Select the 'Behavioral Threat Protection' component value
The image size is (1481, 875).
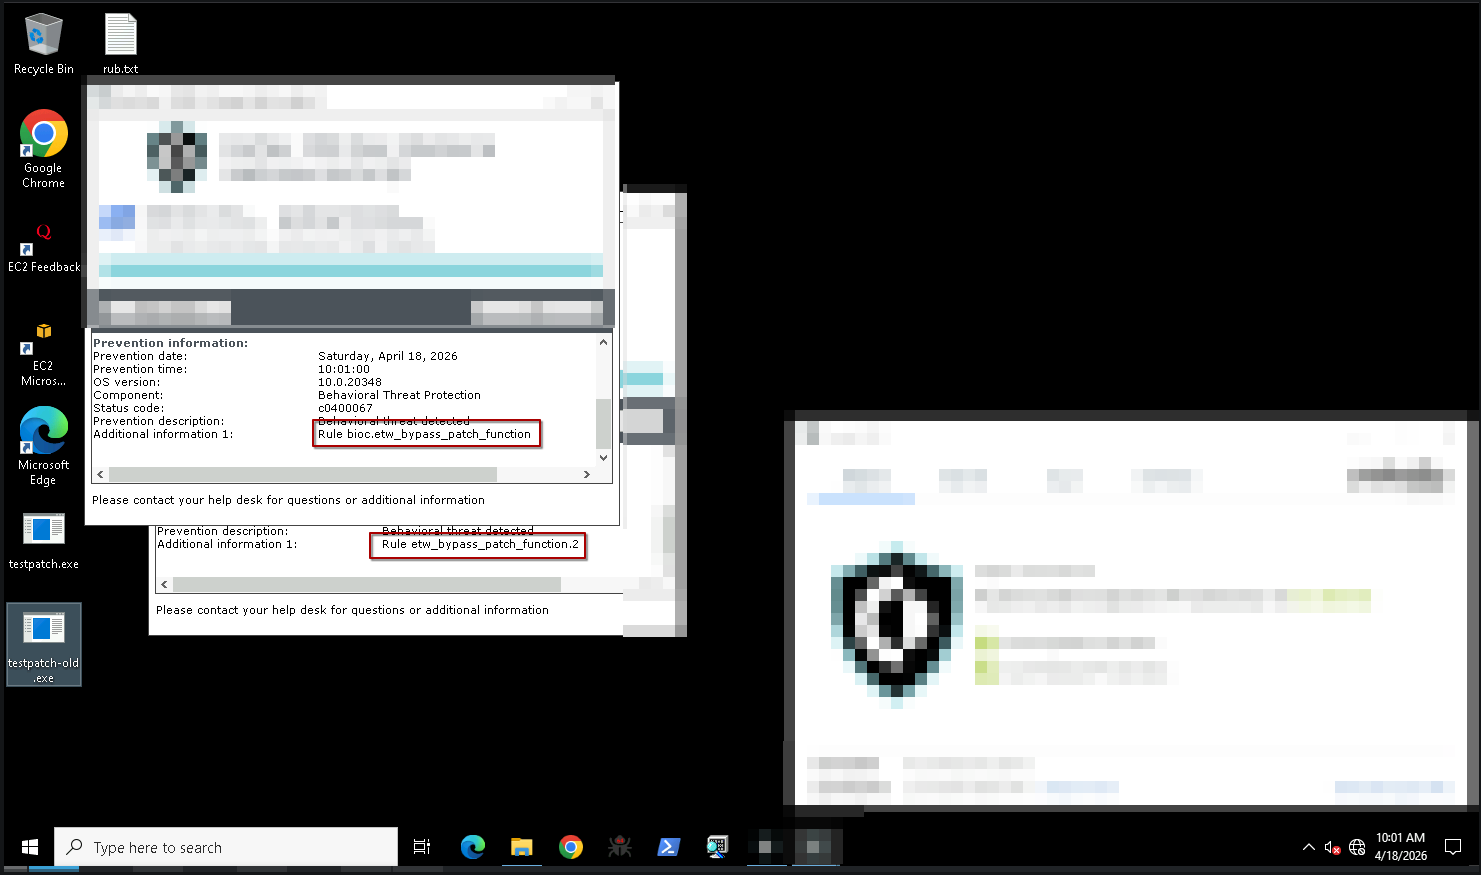pos(399,395)
